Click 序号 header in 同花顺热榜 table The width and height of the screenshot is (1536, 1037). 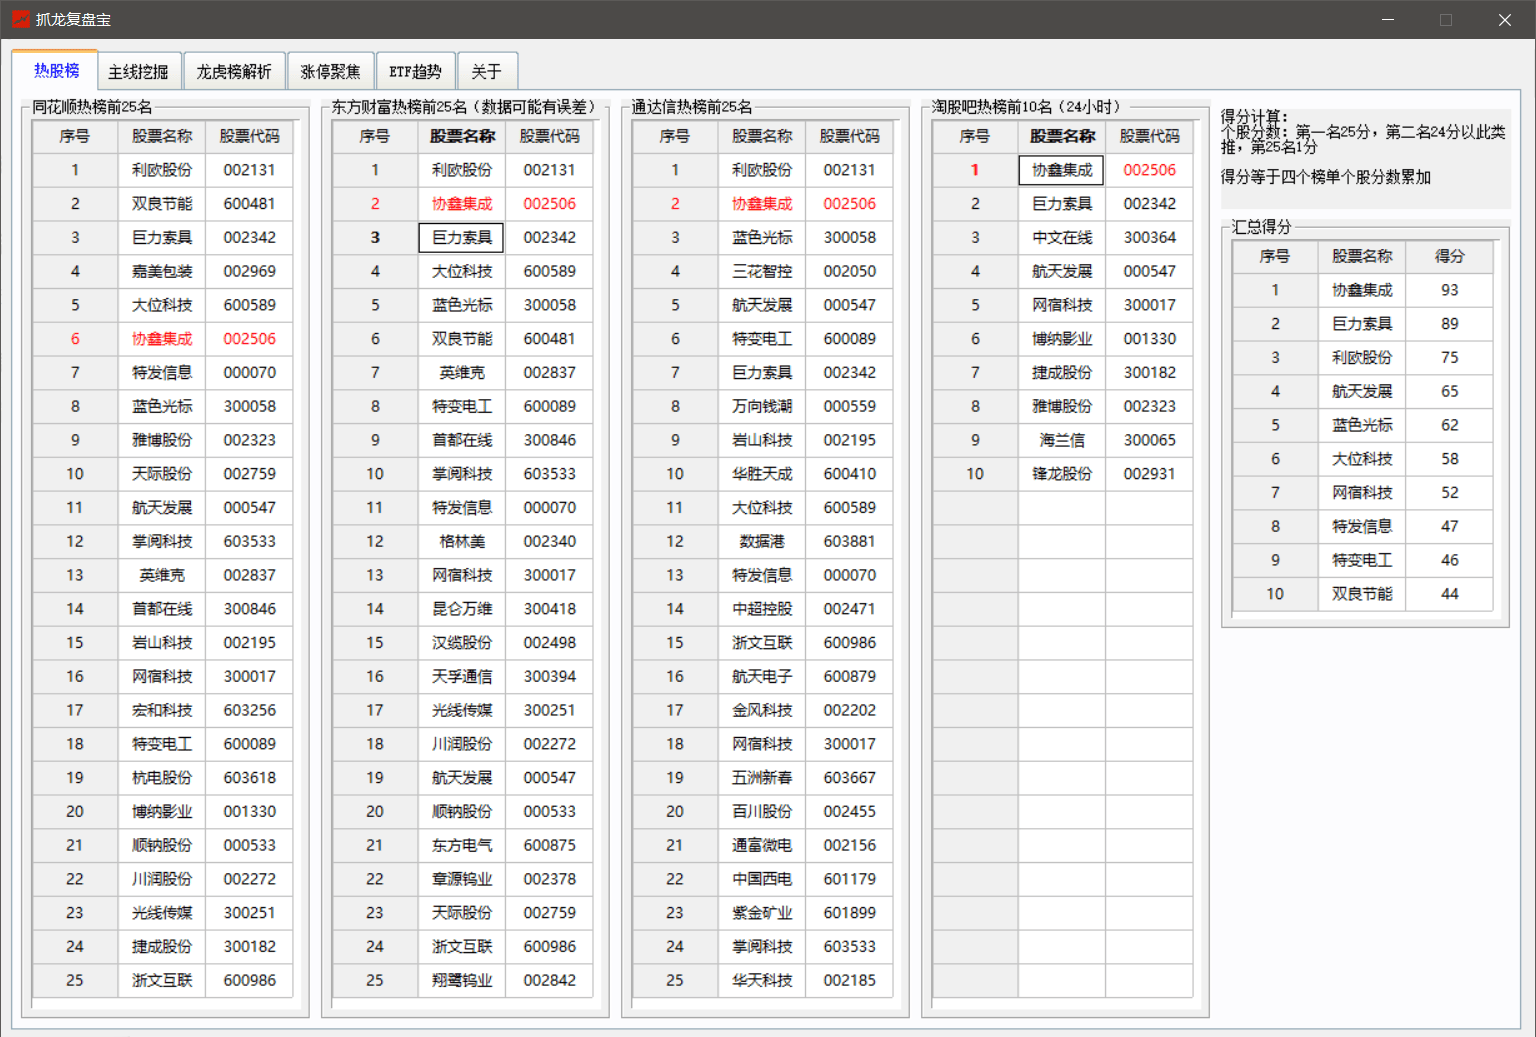[x=75, y=136]
